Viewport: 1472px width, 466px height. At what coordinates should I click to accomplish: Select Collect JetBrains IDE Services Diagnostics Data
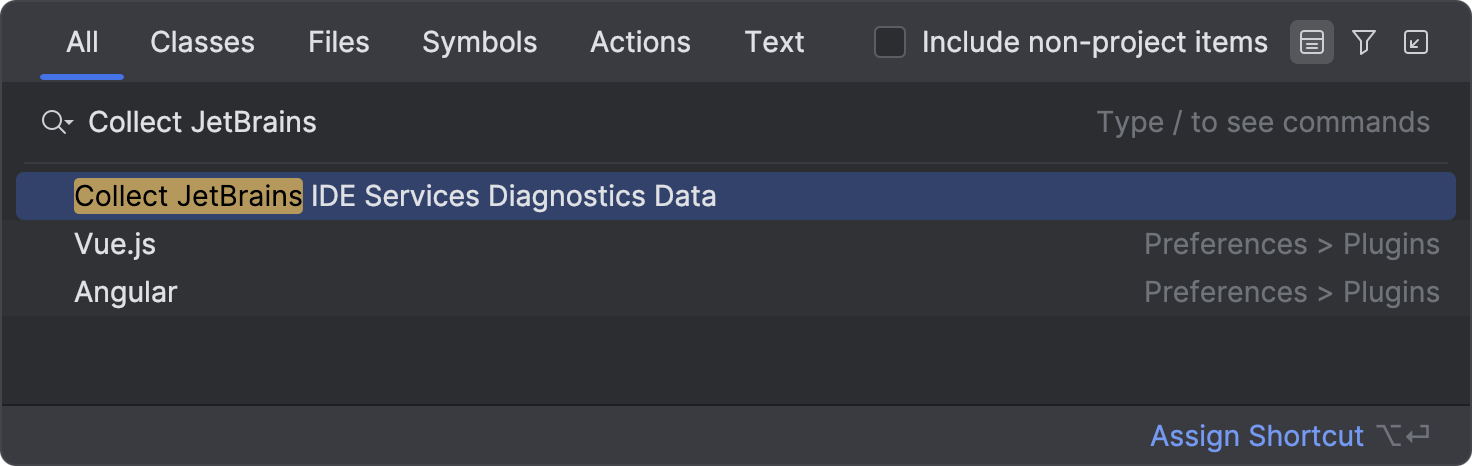pos(736,196)
